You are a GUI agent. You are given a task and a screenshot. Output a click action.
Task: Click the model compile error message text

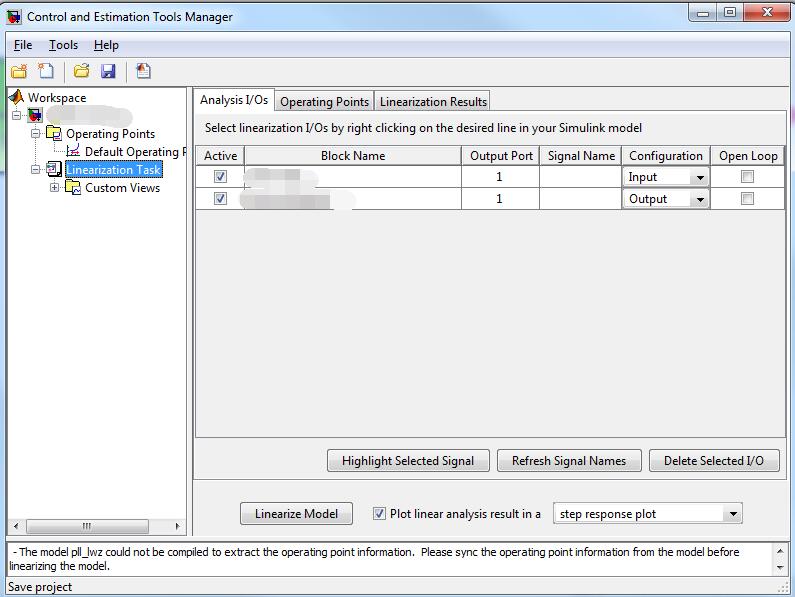point(374,558)
